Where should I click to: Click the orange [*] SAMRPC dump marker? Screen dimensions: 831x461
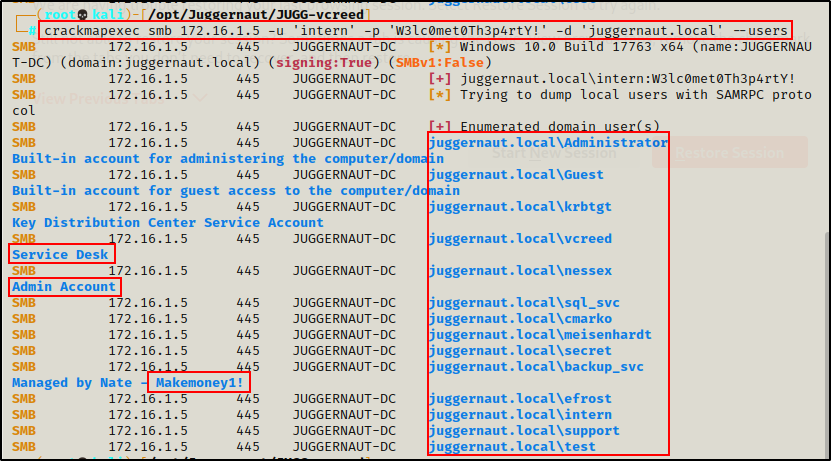(x=437, y=95)
